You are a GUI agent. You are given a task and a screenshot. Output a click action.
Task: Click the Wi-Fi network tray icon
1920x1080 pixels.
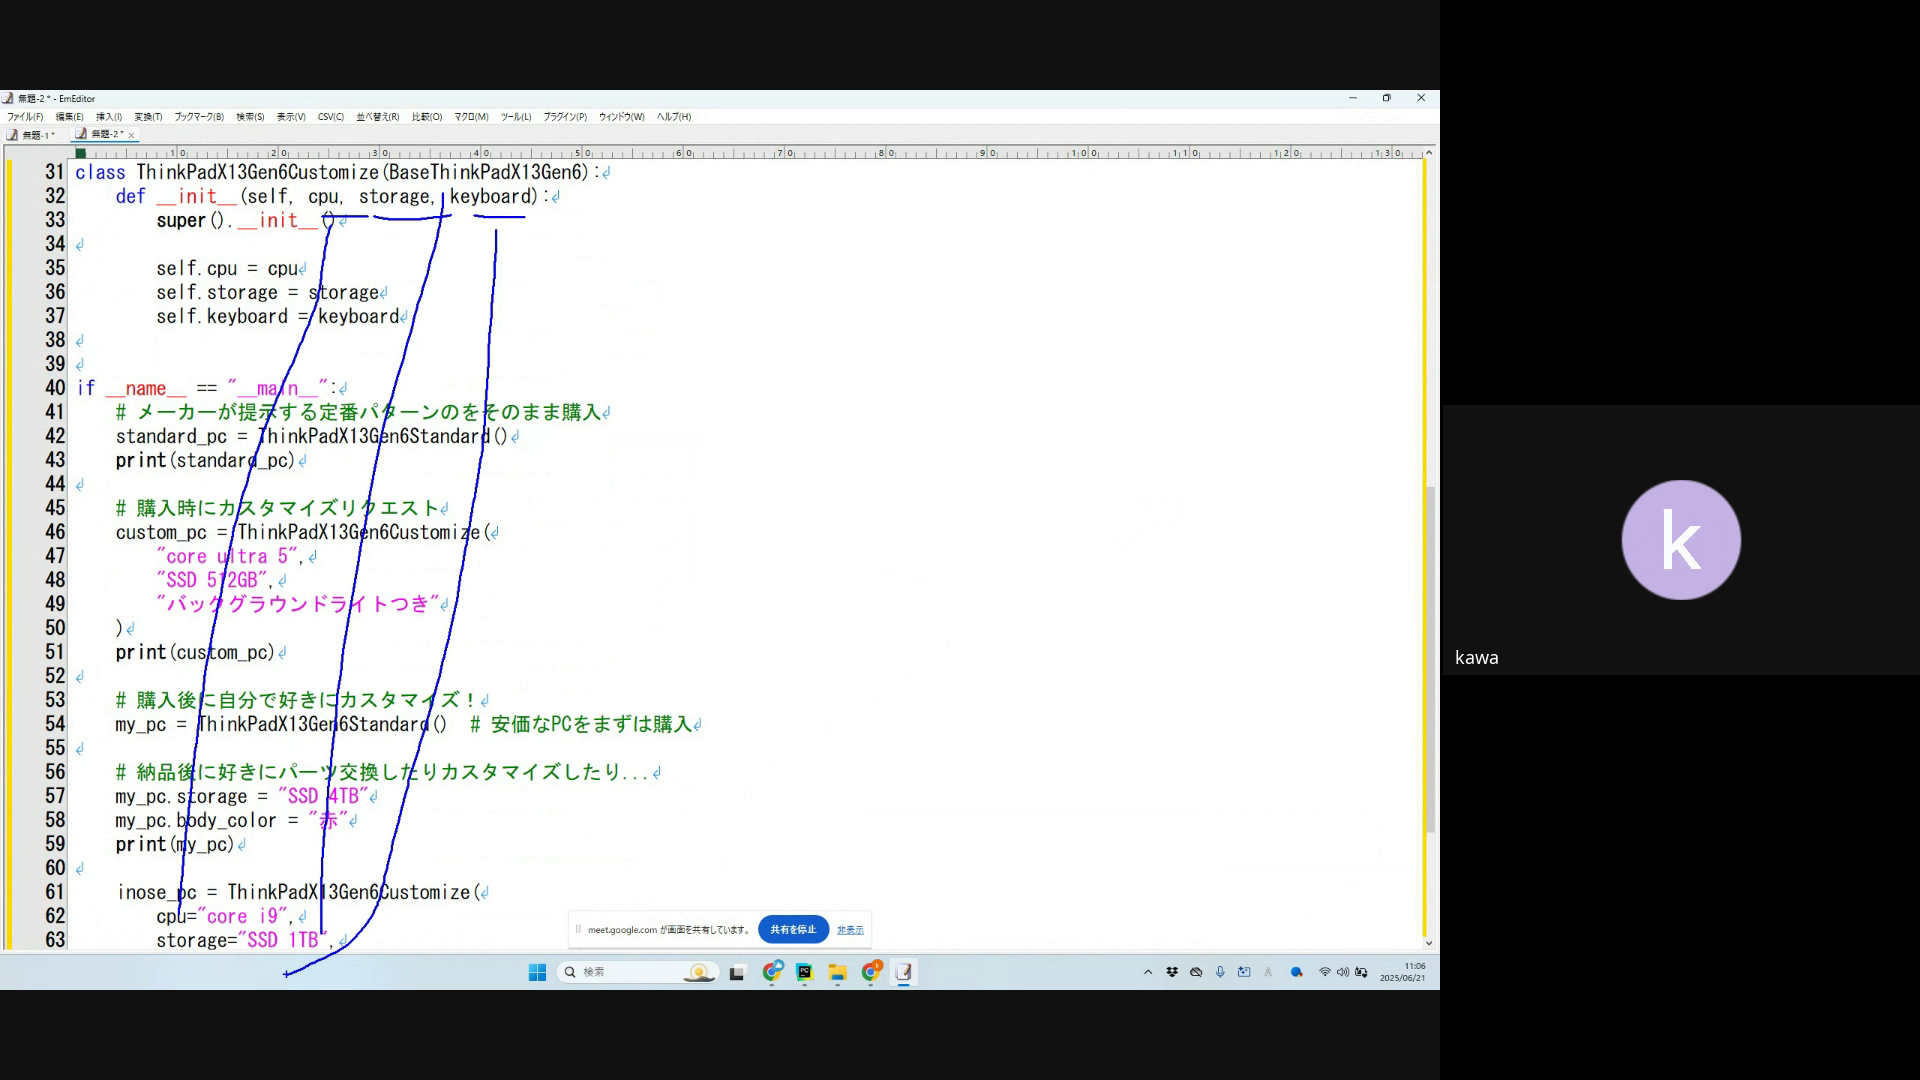coord(1325,972)
